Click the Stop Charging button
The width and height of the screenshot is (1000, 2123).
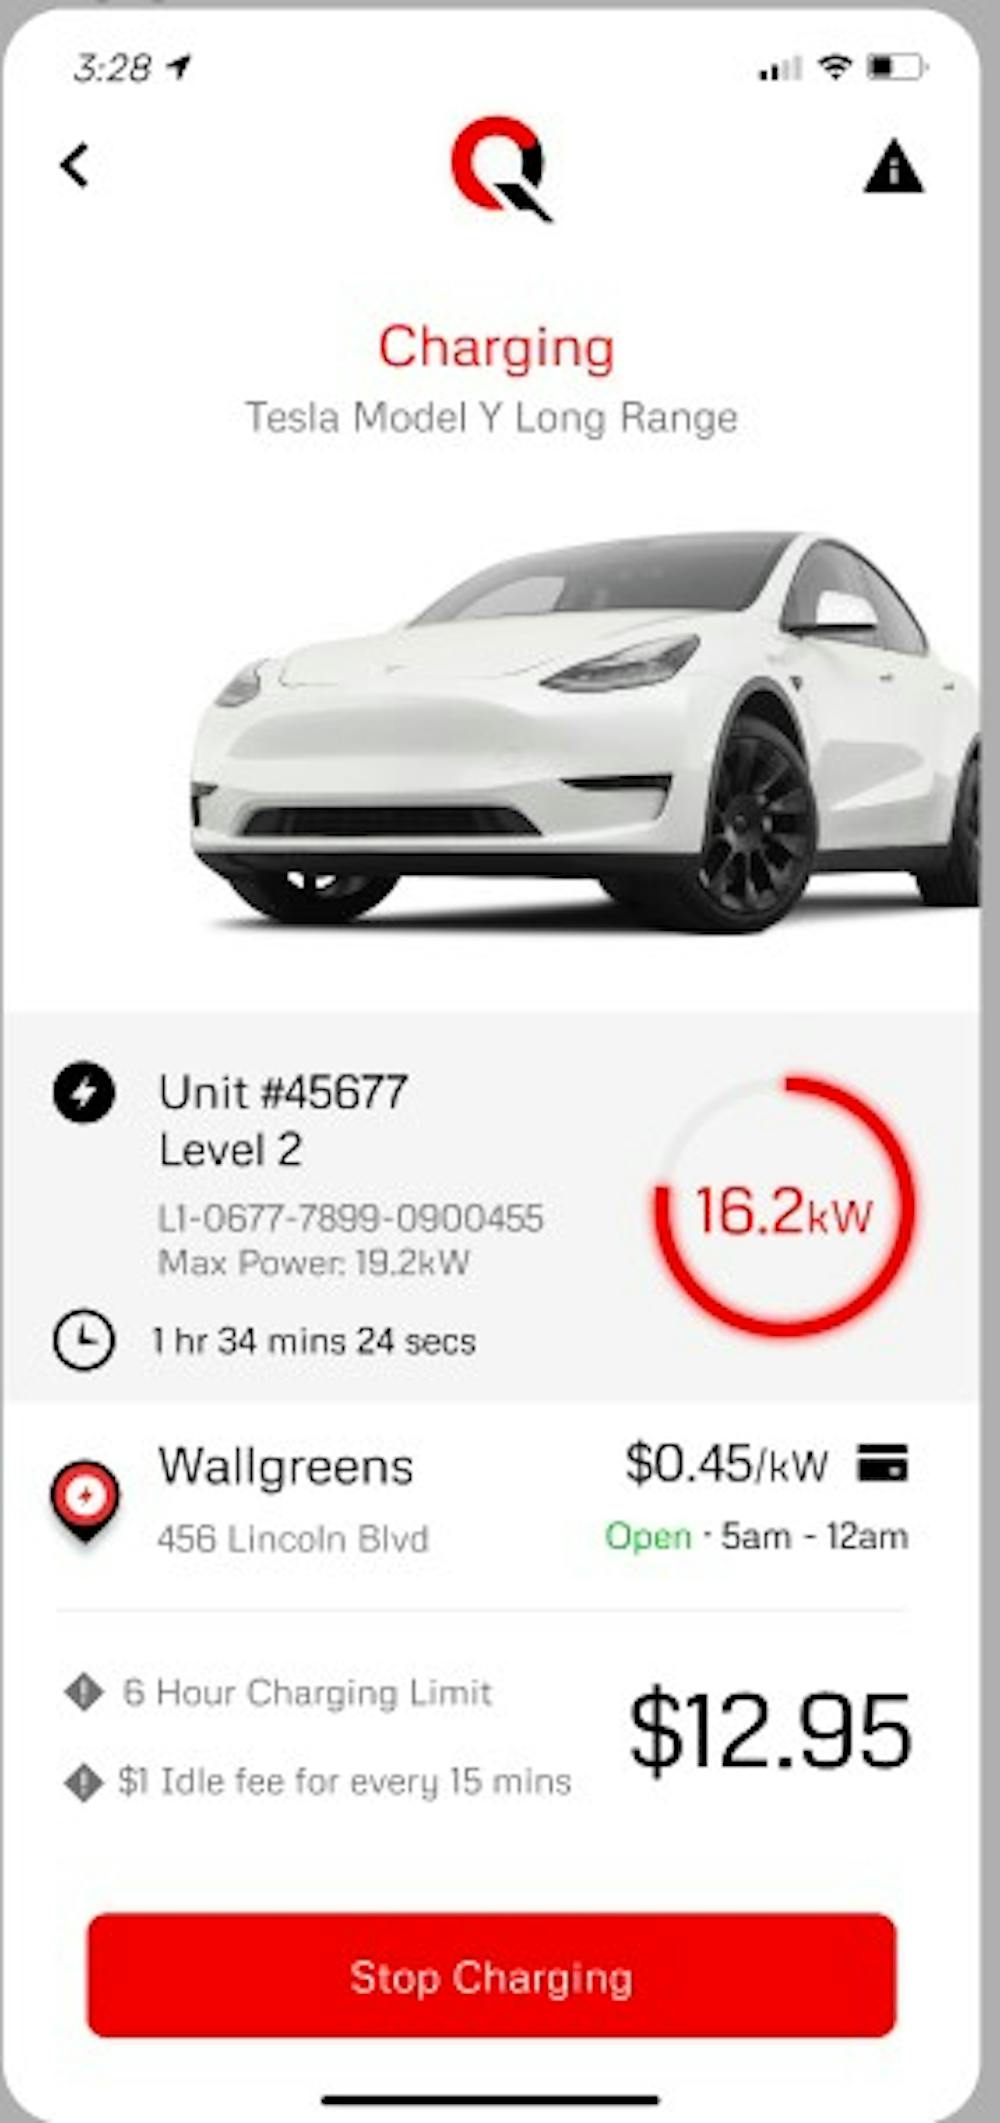tap(491, 1975)
